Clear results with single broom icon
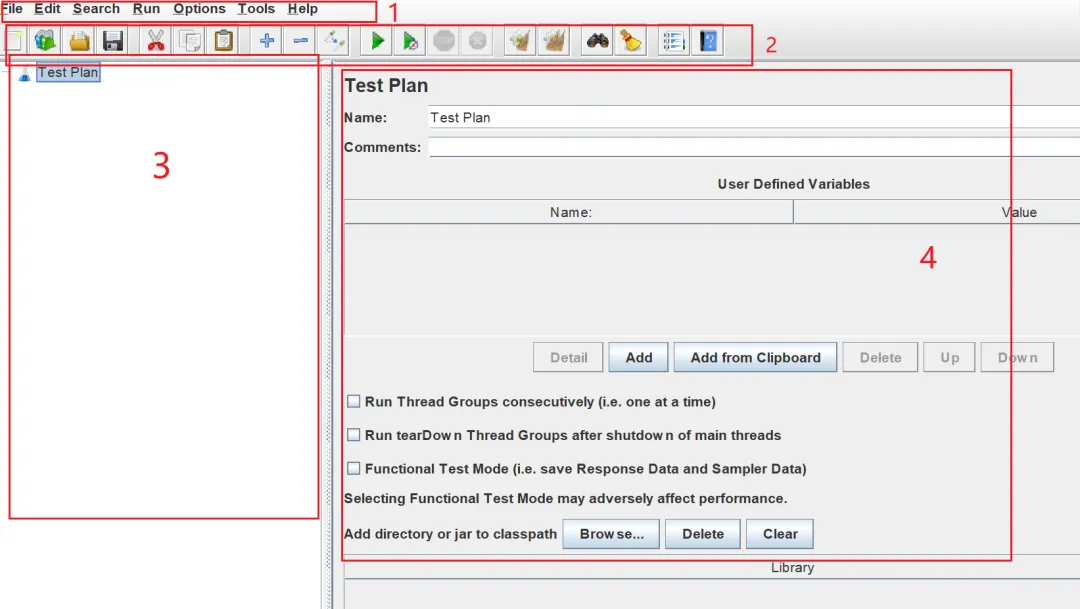The height and width of the screenshot is (609, 1080). tap(520, 41)
